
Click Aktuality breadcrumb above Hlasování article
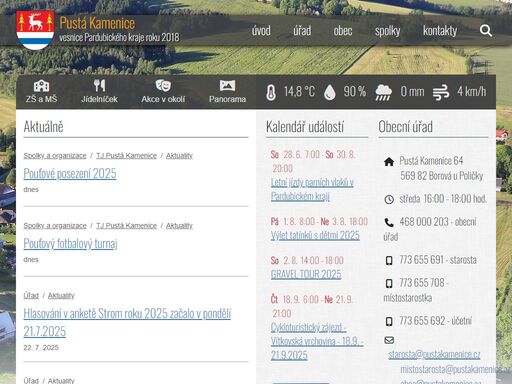61,296
